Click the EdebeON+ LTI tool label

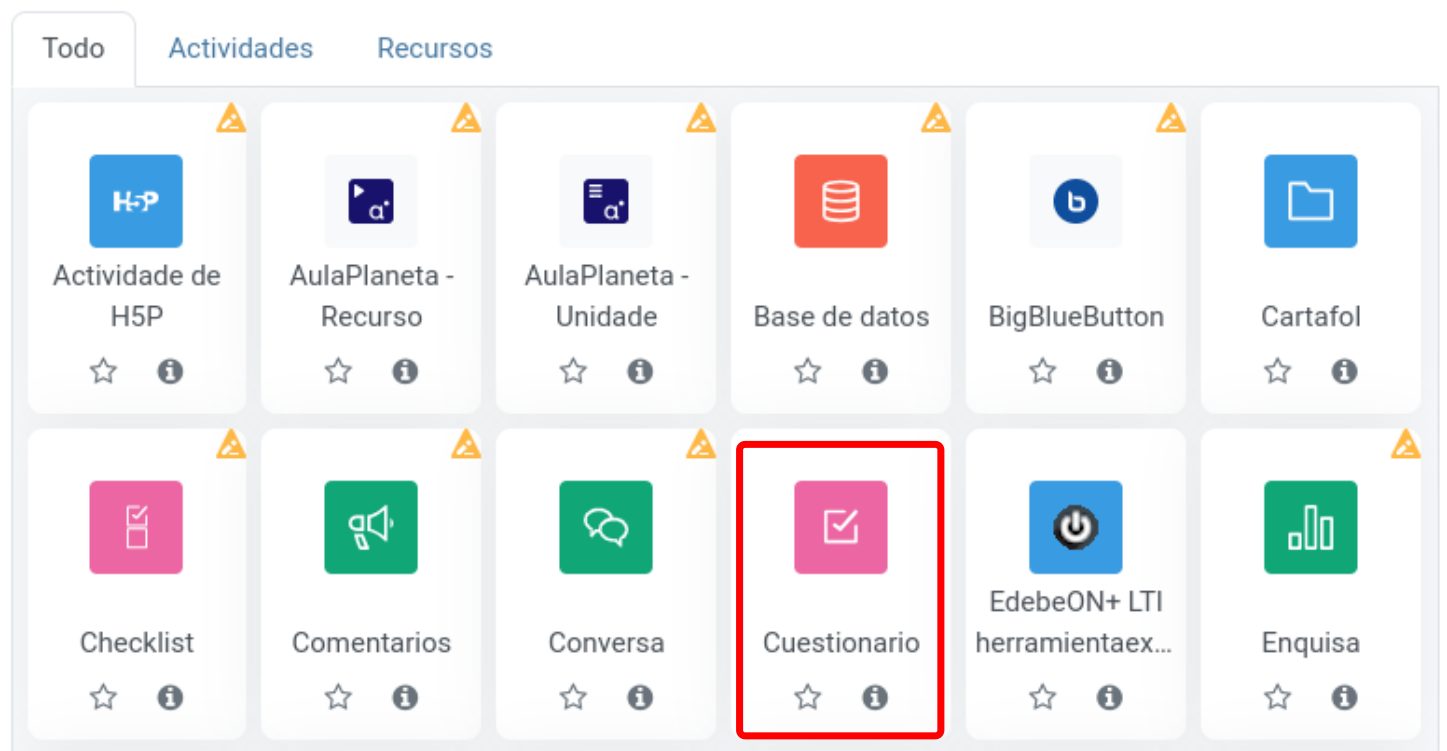pyautogui.click(x=1076, y=622)
